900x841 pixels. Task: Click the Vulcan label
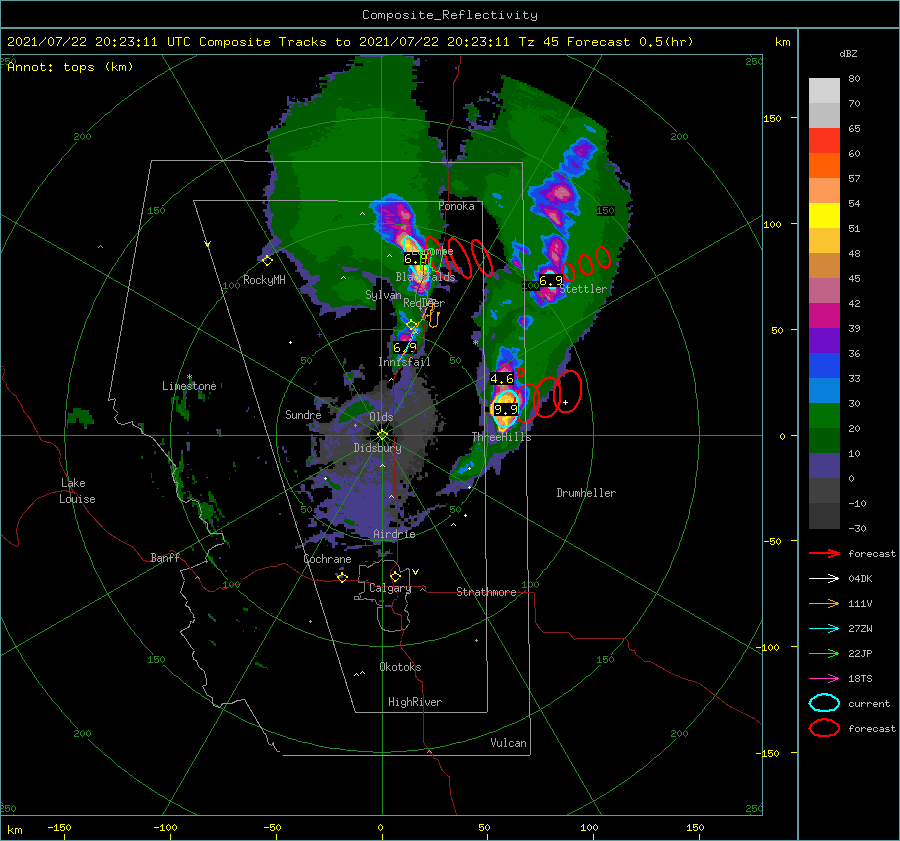click(x=508, y=743)
